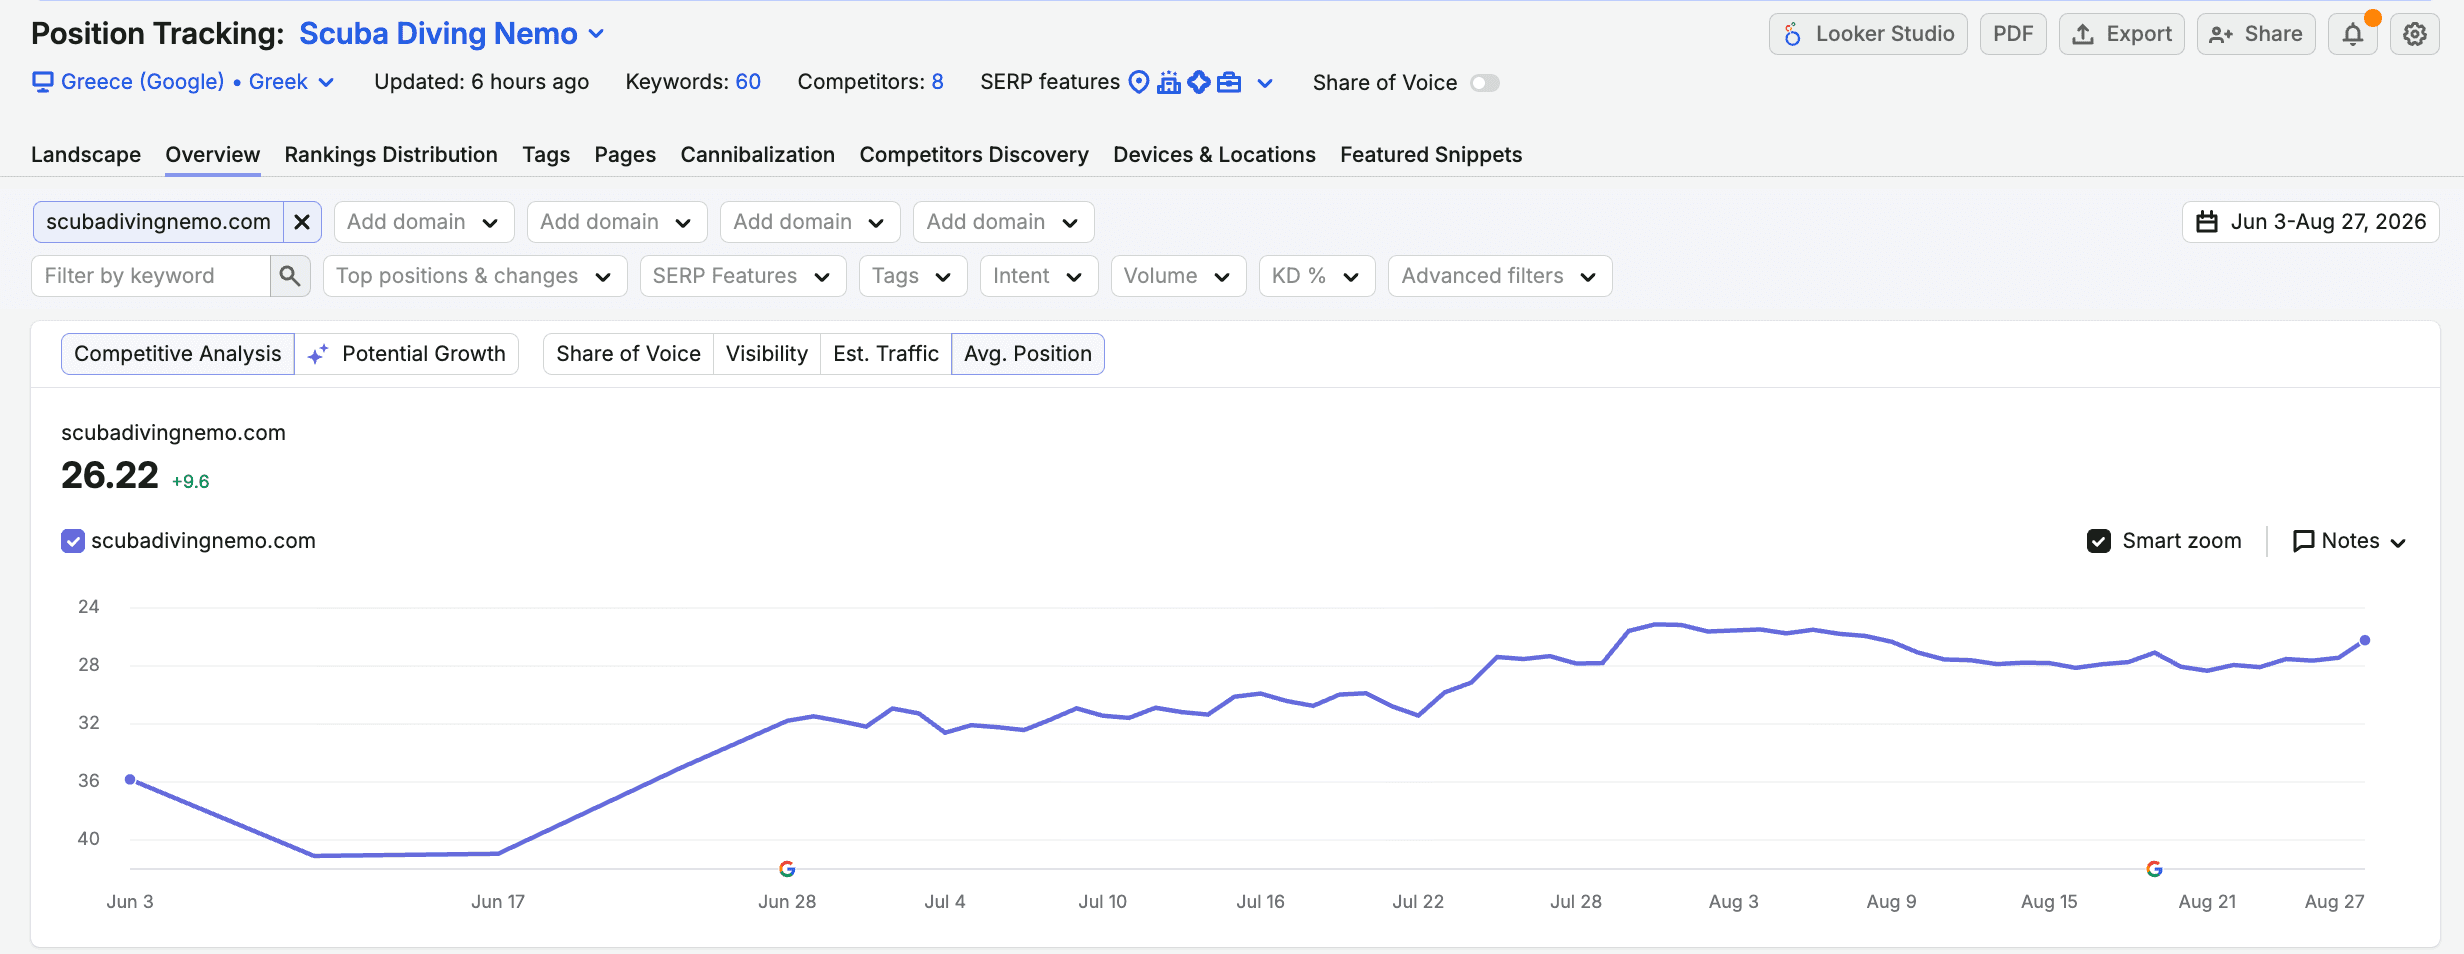Select the Overview tab
Screen dimensions: 2464x954
tap(213, 155)
